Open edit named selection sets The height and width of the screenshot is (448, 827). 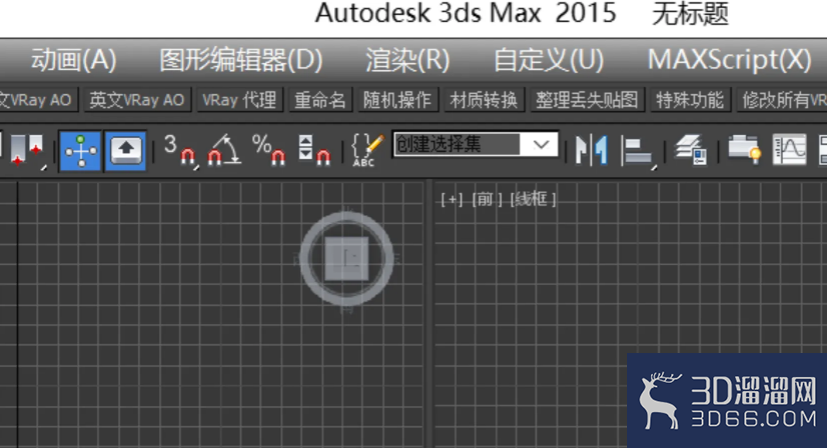pyautogui.click(x=367, y=151)
